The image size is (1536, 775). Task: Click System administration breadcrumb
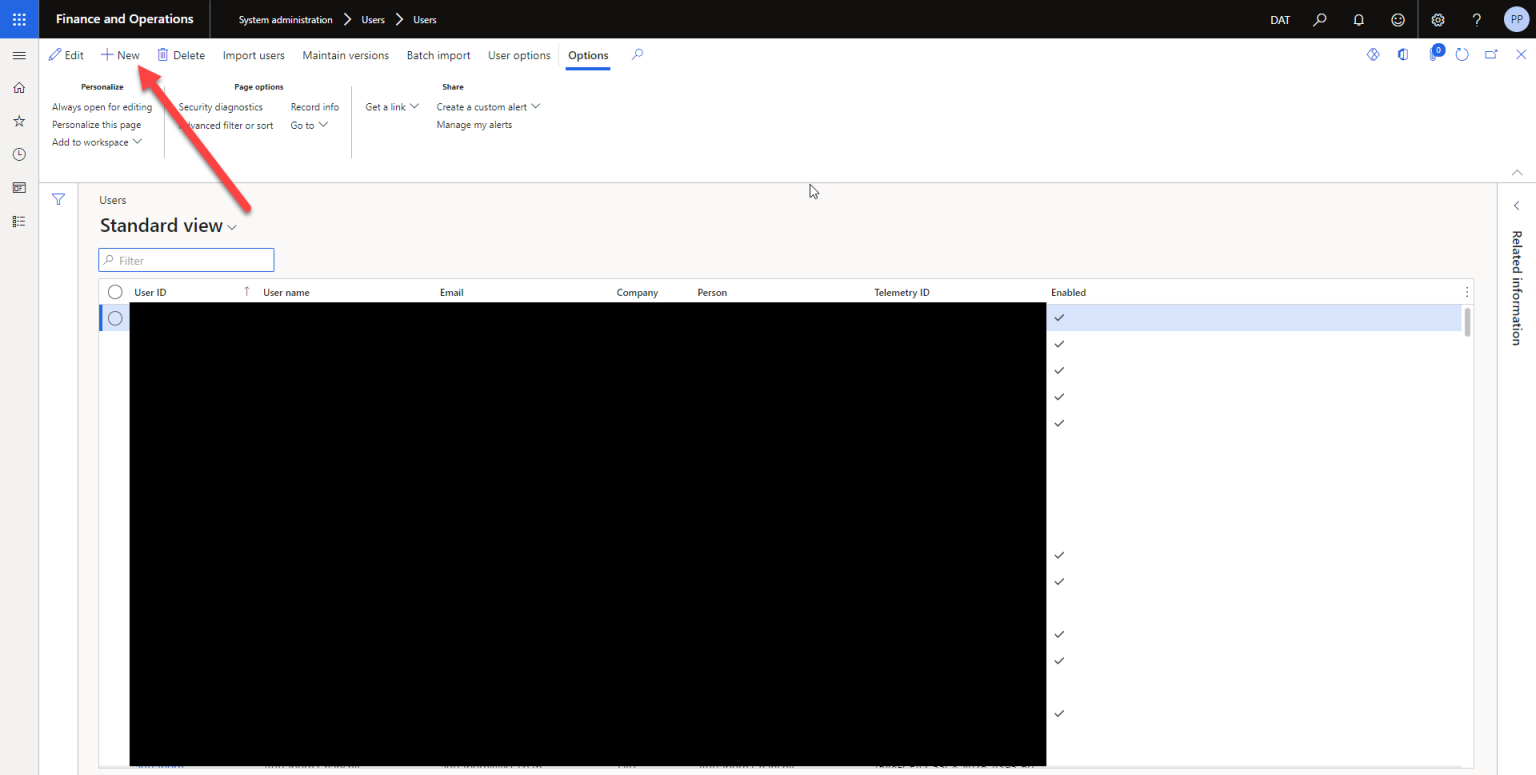coord(286,20)
